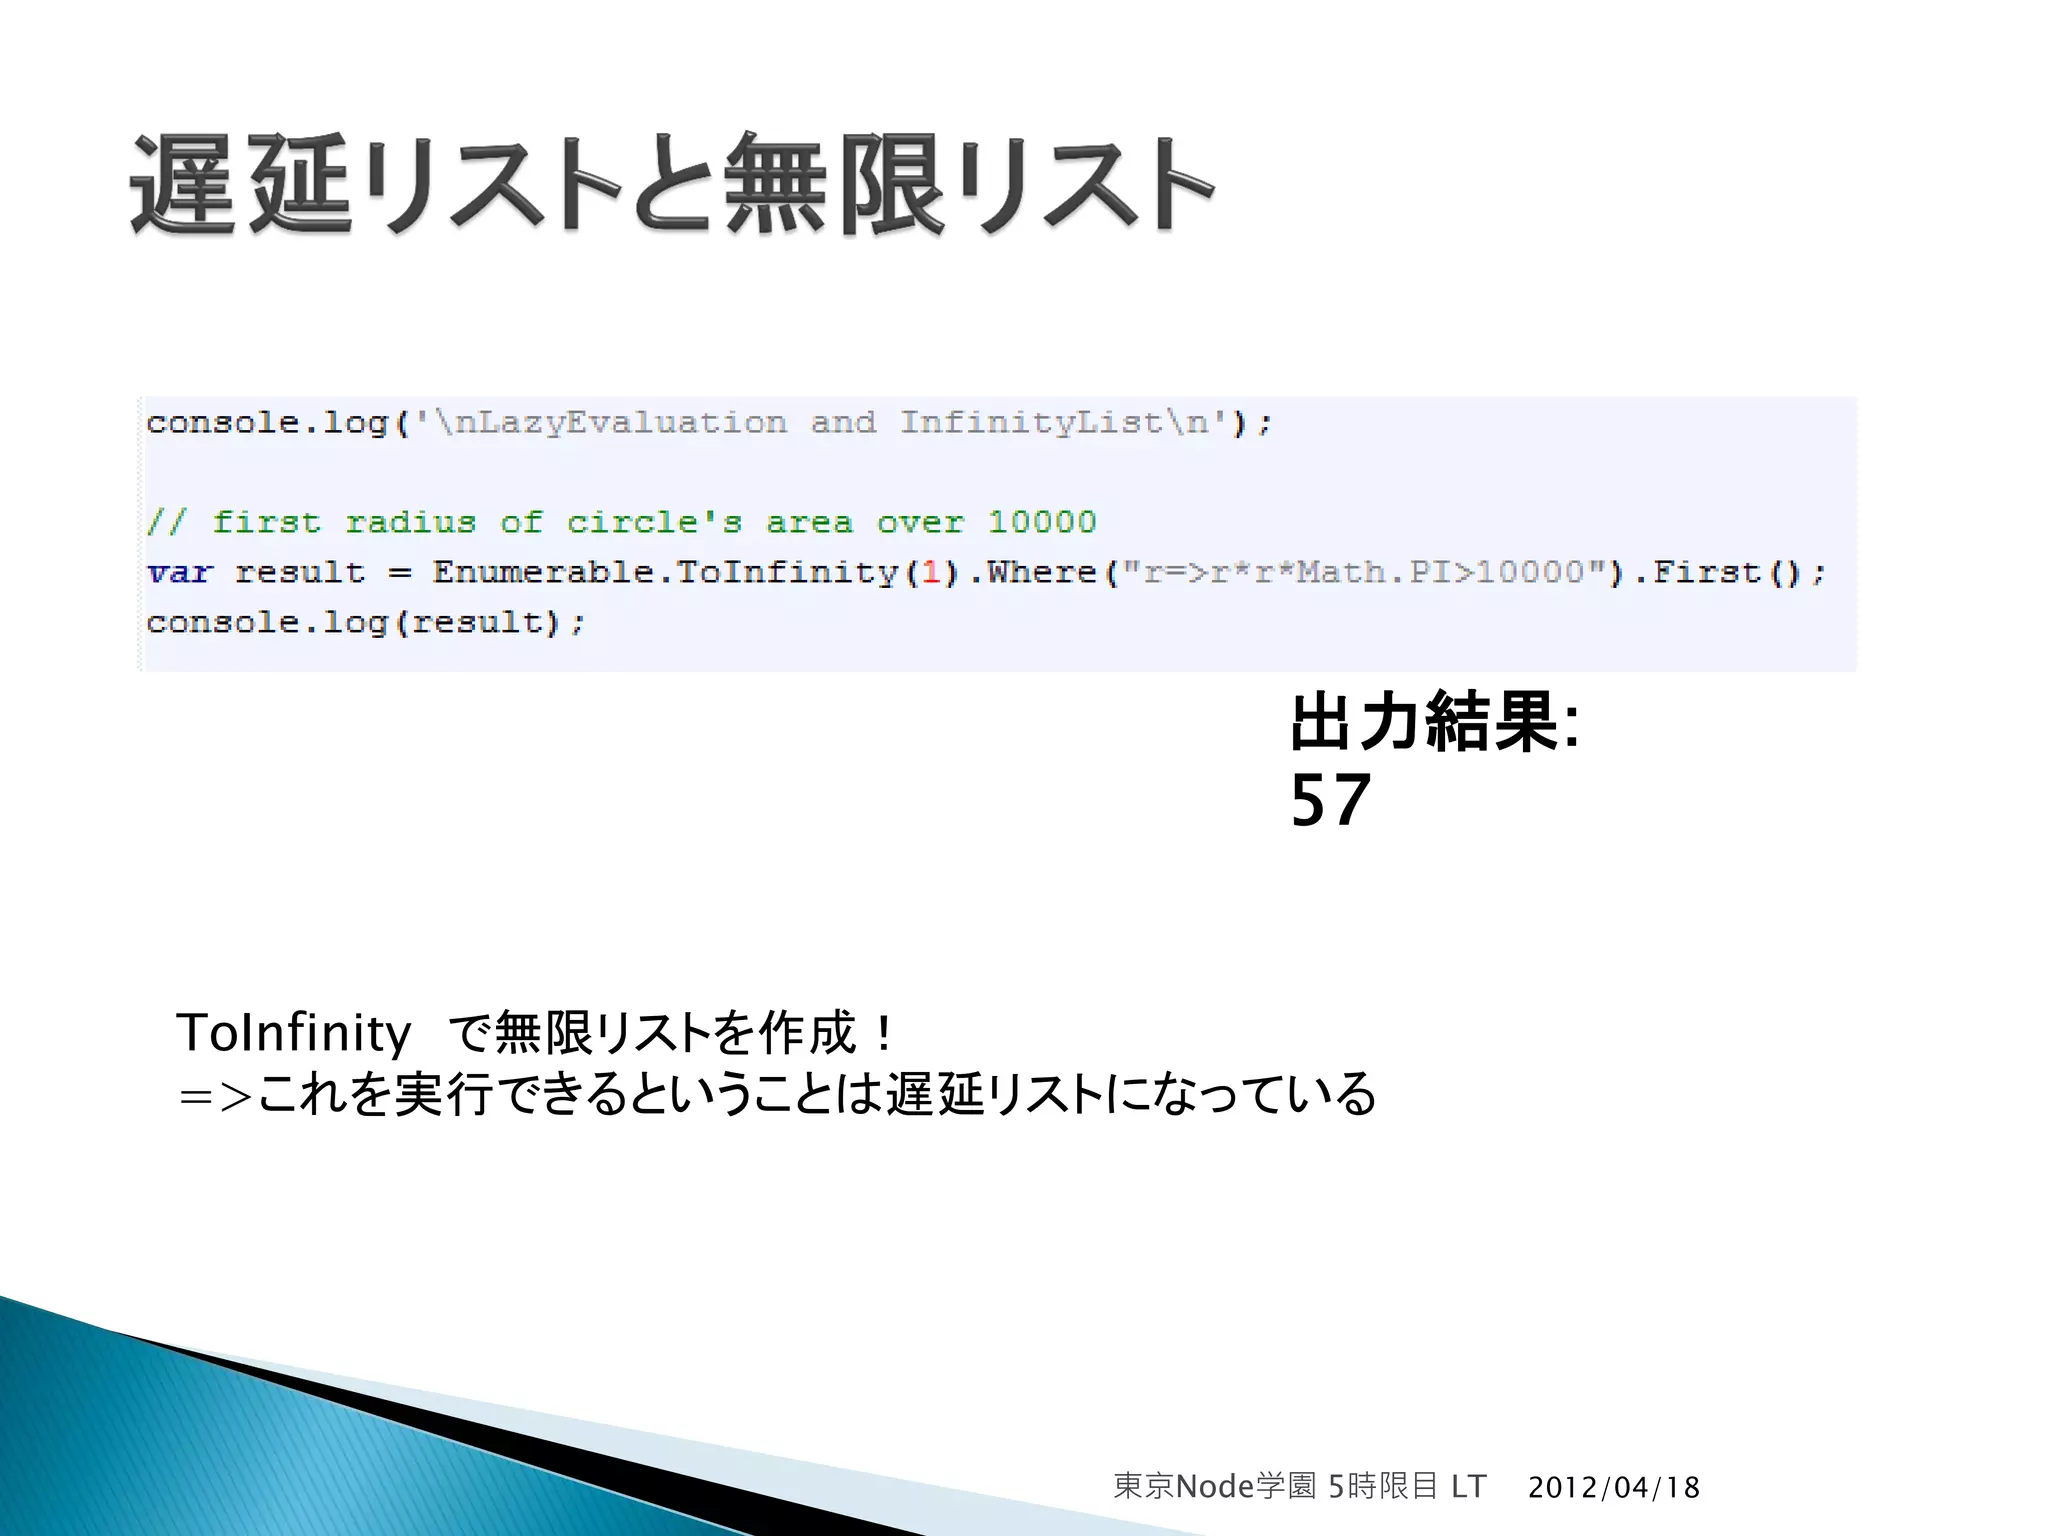Click the footer date 2012/04/18

[x=1614, y=1488]
